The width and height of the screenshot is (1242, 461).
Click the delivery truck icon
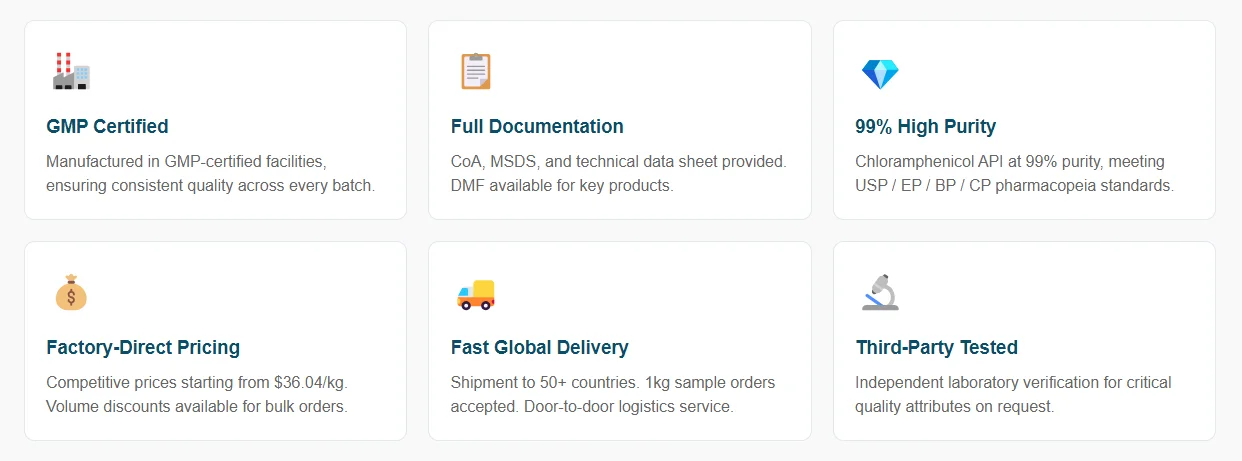click(x=475, y=294)
